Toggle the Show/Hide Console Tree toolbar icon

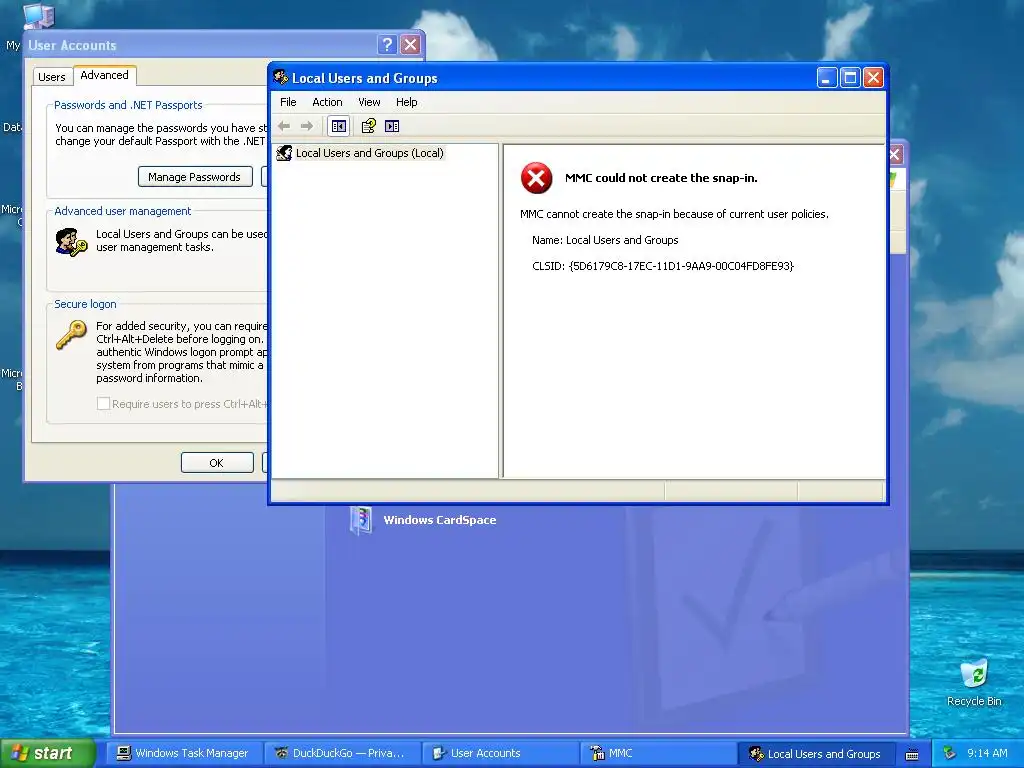click(x=338, y=126)
